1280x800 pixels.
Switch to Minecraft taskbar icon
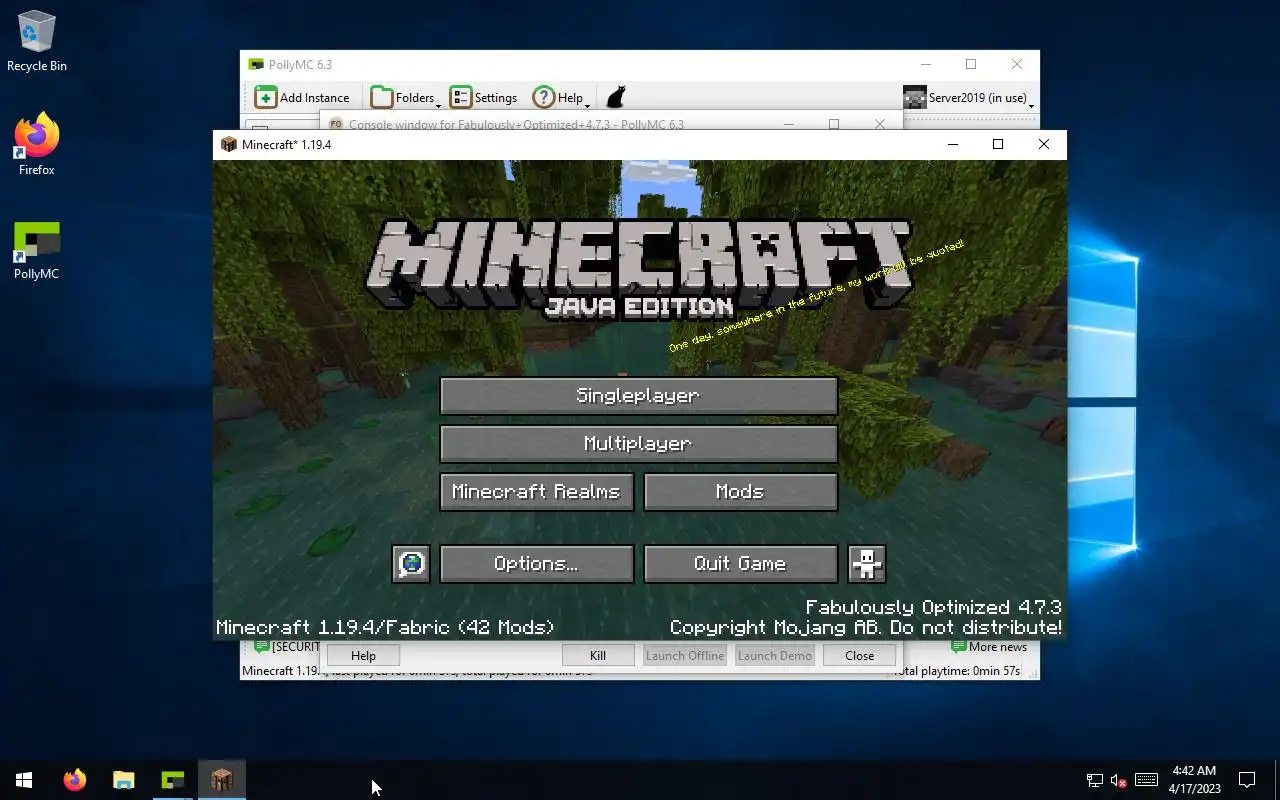click(221, 780)
